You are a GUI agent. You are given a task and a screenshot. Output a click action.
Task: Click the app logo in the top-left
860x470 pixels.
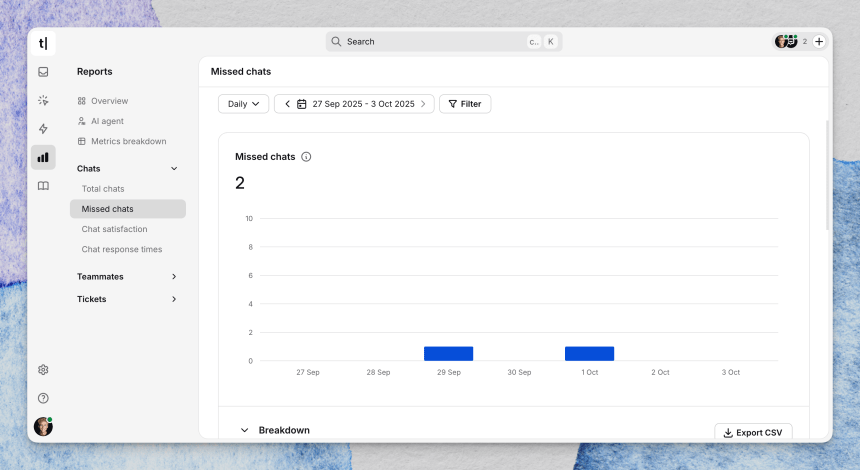43,43
